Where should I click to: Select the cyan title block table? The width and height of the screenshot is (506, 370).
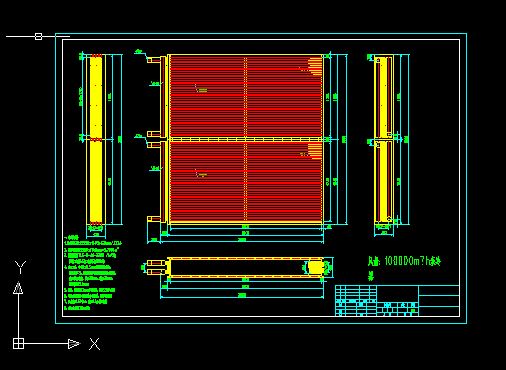tap(397, 300)
